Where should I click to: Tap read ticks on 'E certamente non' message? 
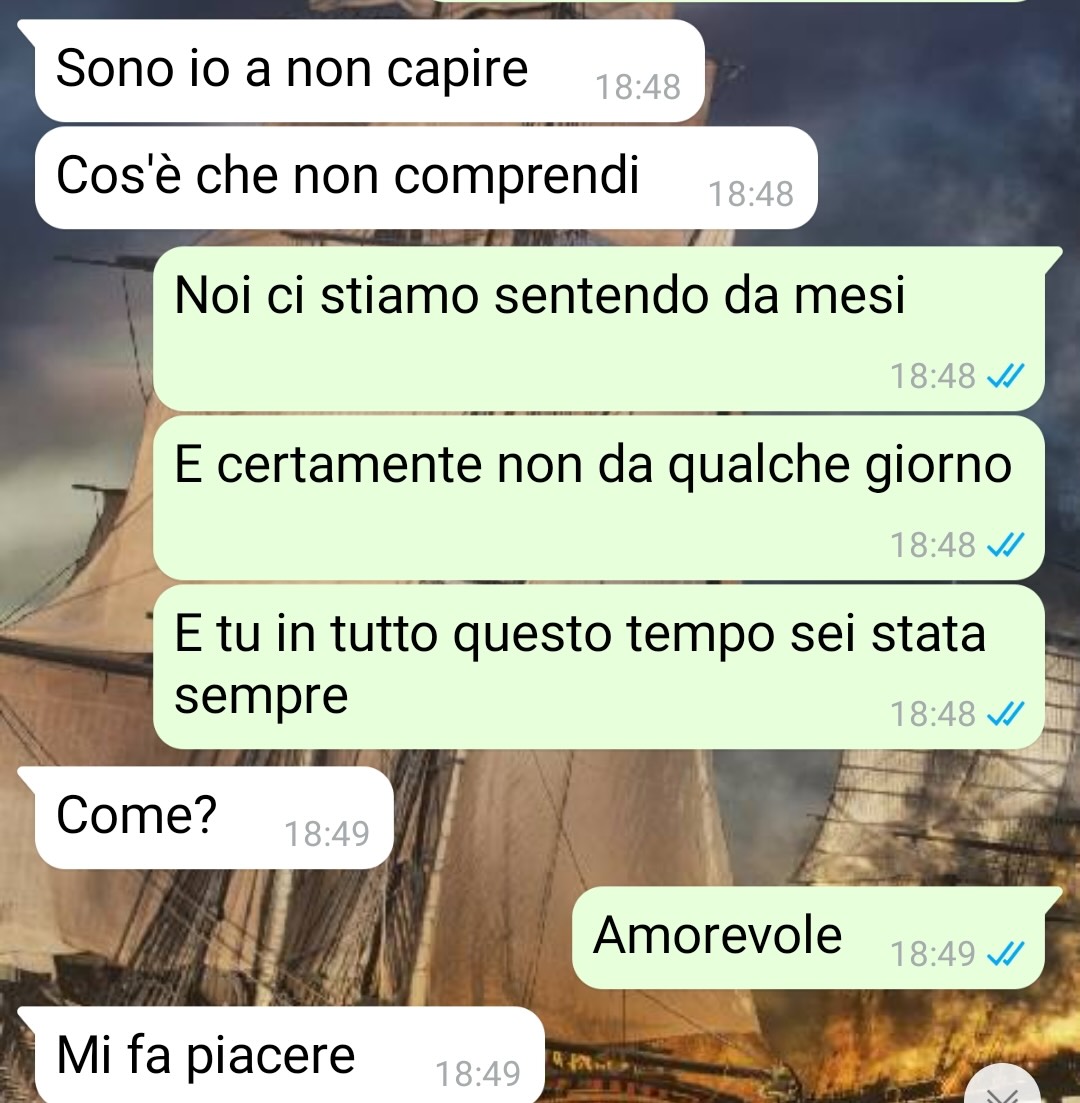click(x=1005, y=545)
